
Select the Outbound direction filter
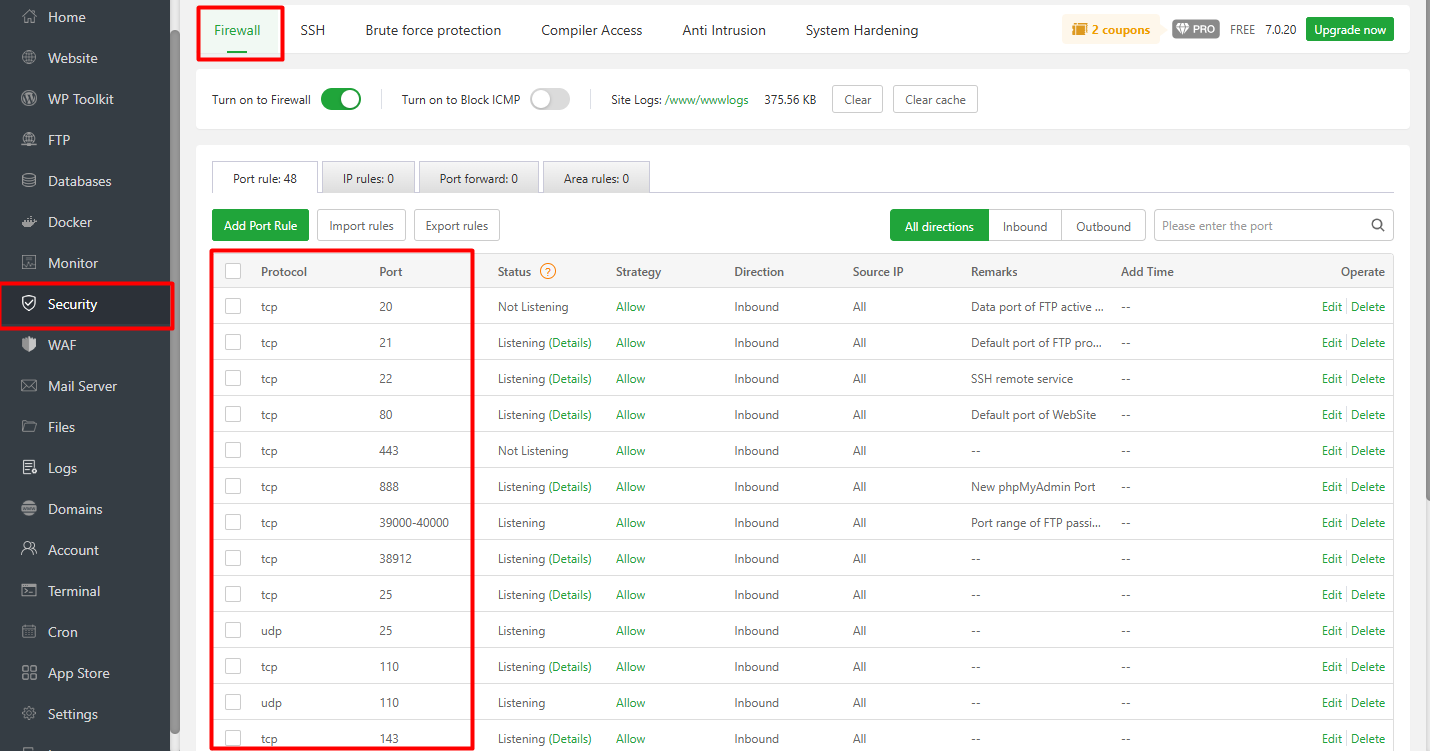point(1103,225)
